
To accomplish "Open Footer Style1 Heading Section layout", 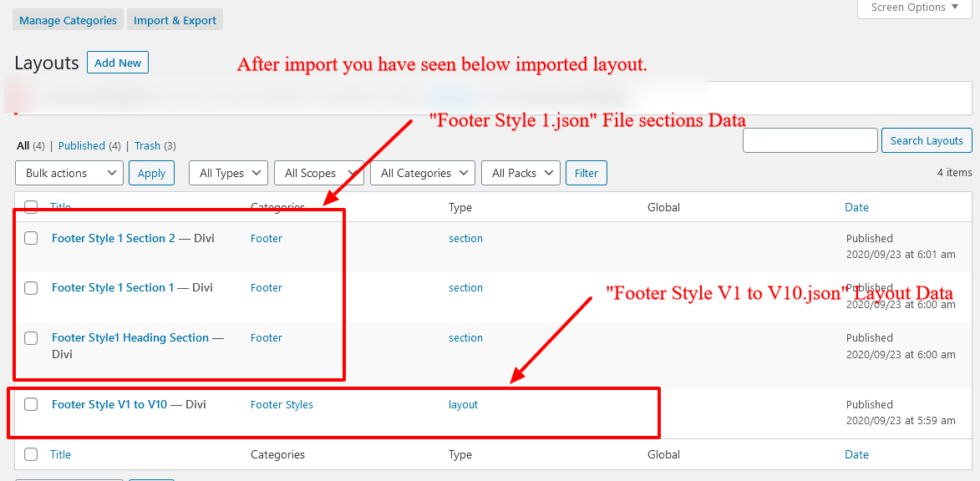I will (x=130, y=338).
